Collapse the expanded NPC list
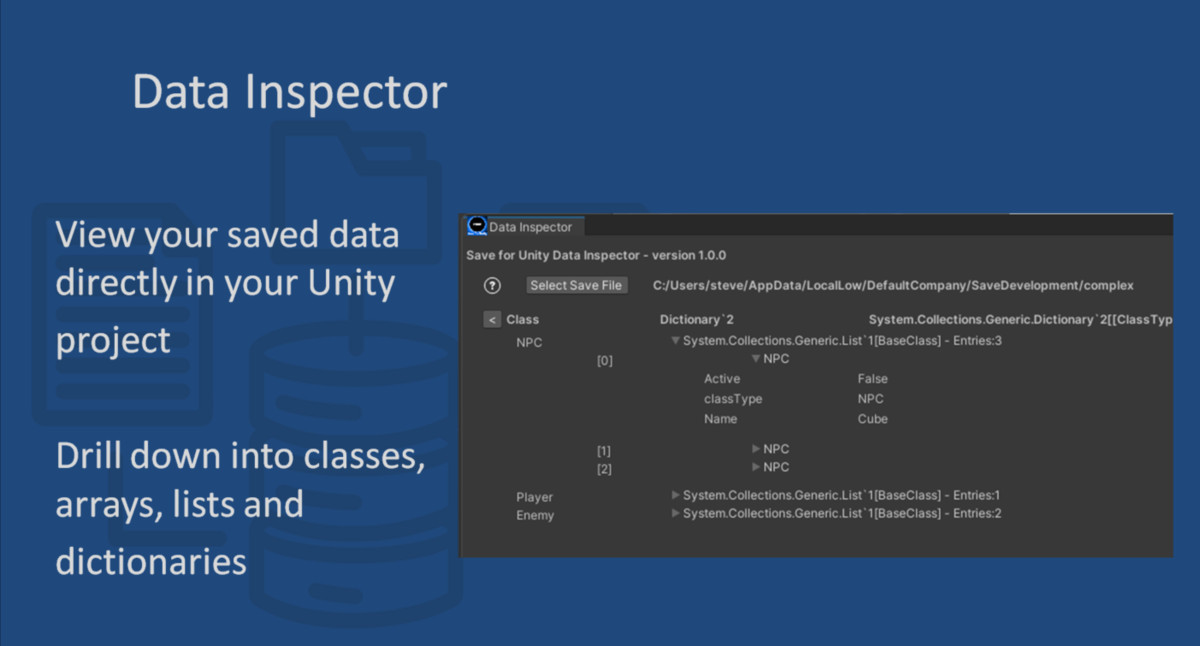The height and width of the screenshot is (646, 1200). (x=676, y=340)
